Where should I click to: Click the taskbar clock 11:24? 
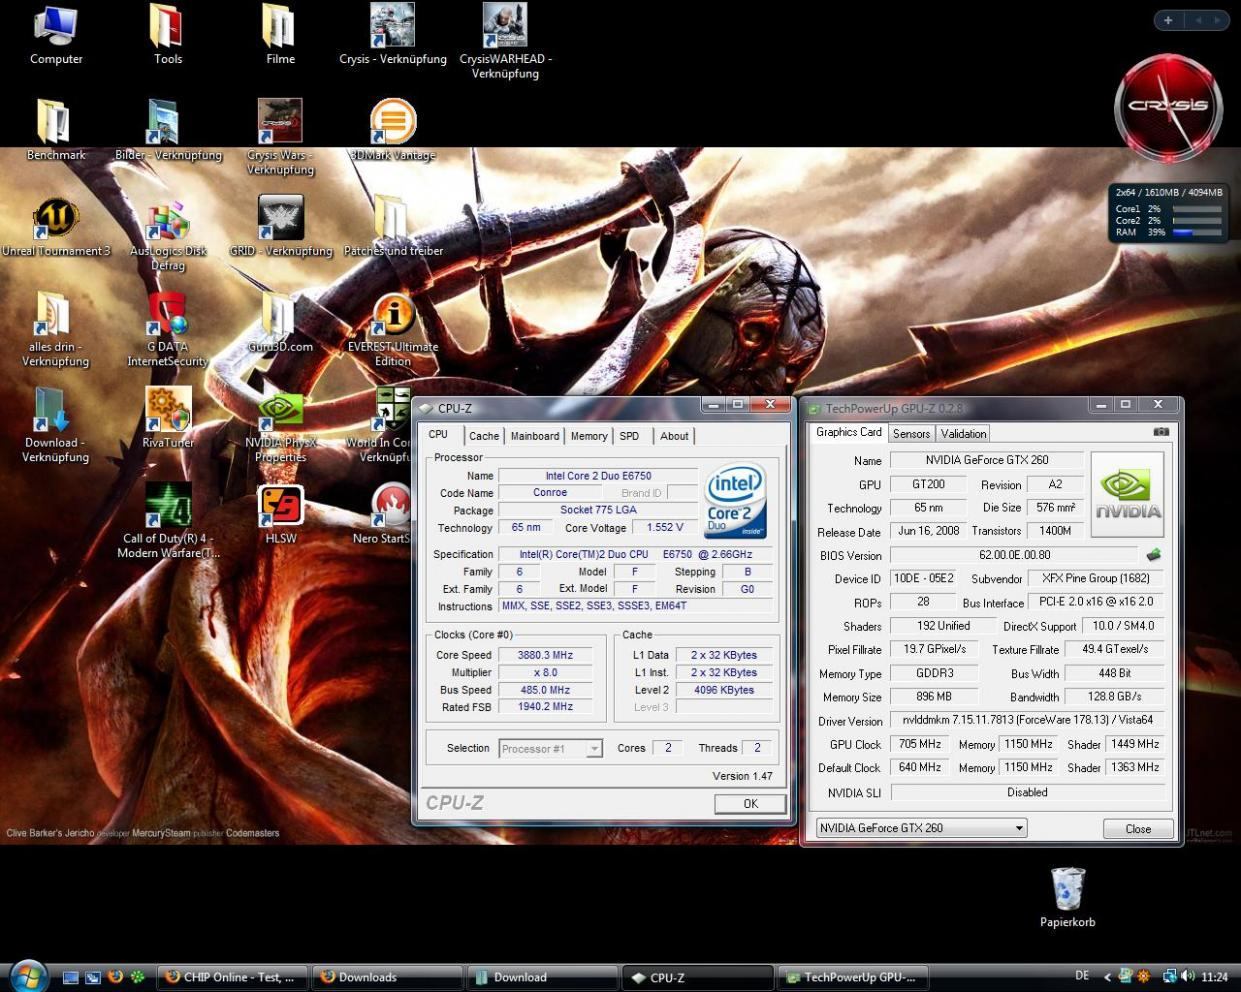(x=1214, y=976)
